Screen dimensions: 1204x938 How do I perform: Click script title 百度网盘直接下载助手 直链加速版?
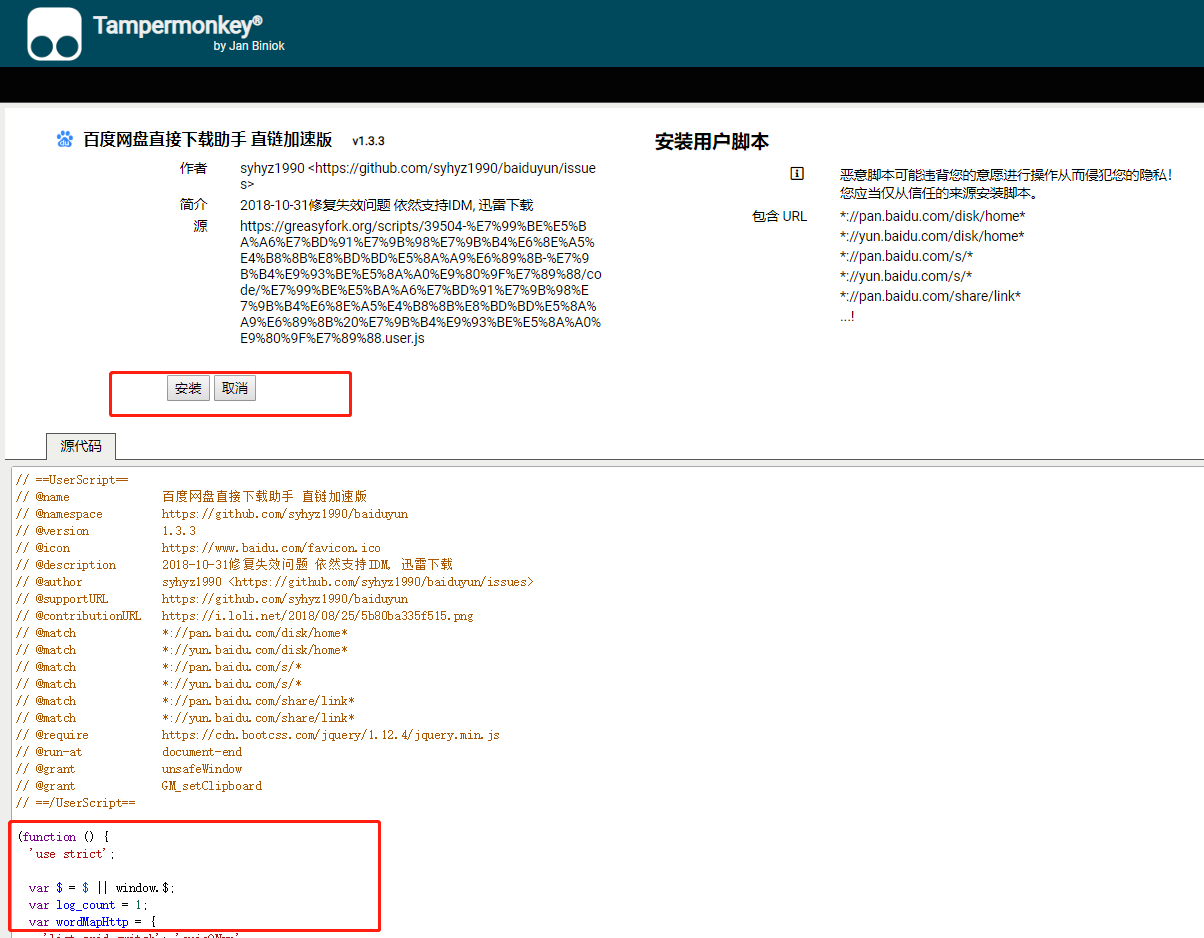[x=207, y=139]
